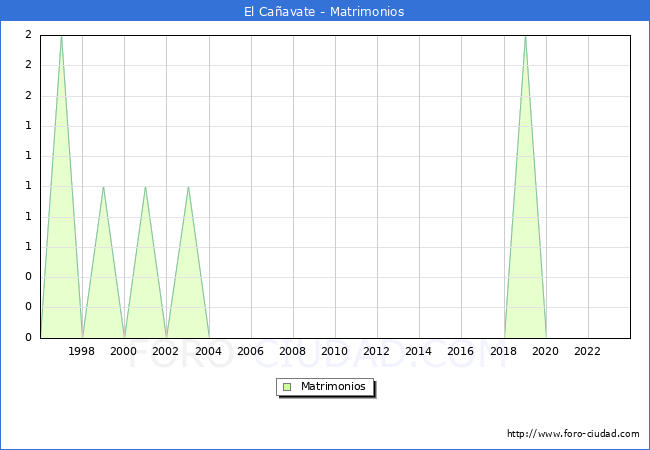This screenshot has width=650, height=450.
Task: Click the 2014 x-axis label
Action: [x=418, y=351]
